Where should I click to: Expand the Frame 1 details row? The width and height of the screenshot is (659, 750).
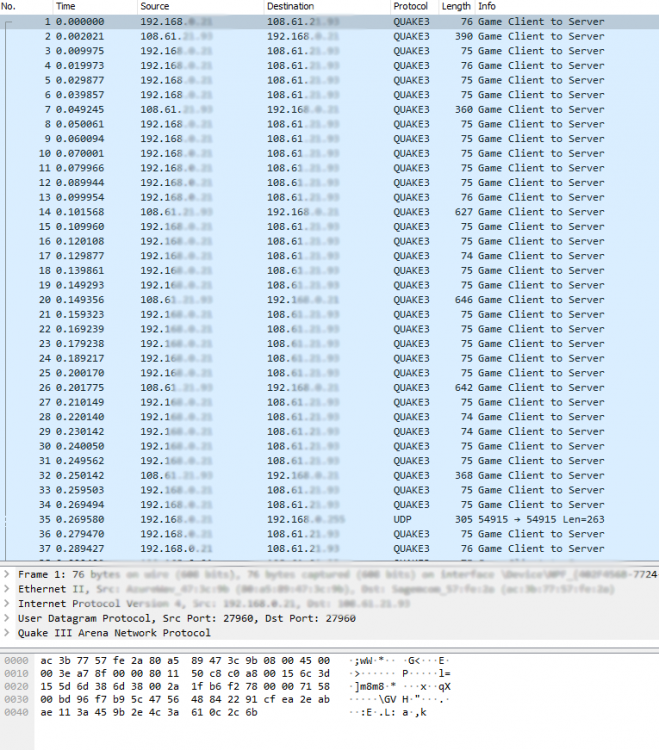click(7, 574)
